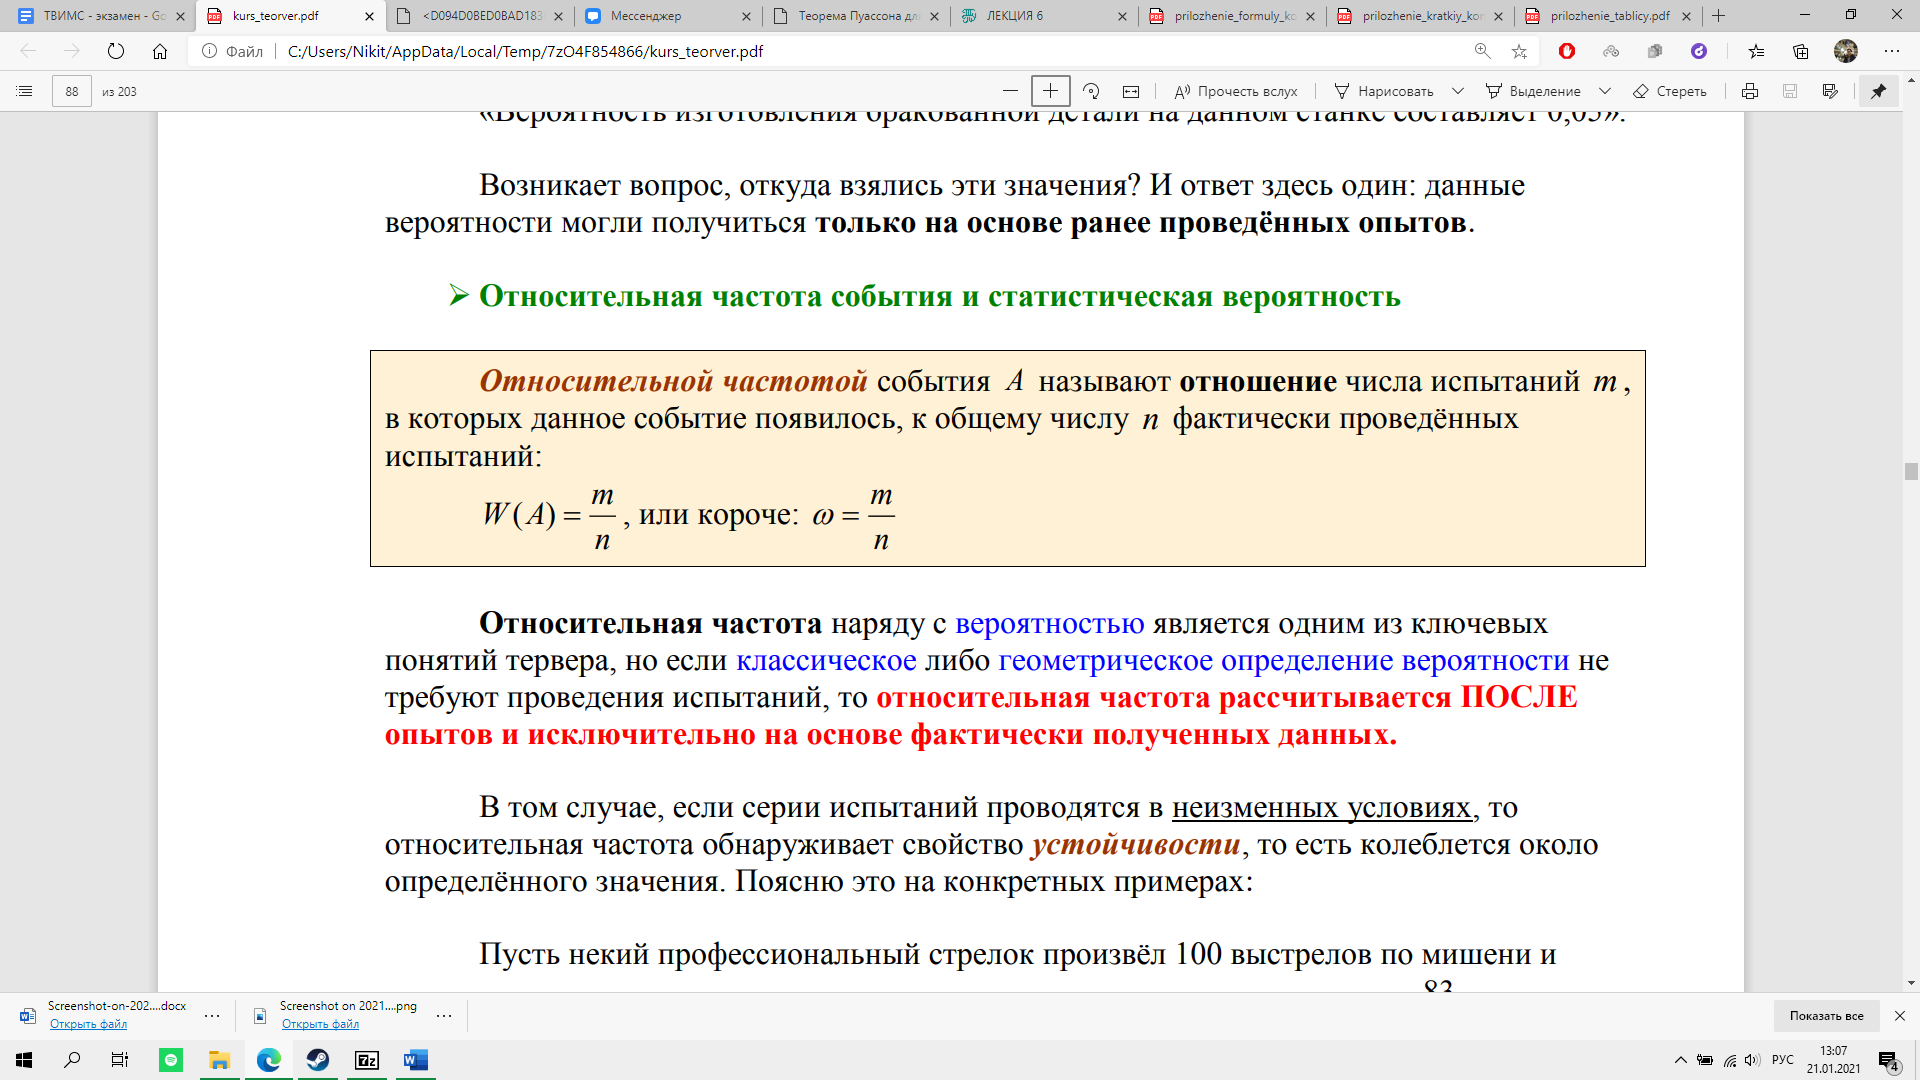Open the purple circular extension icon
This screenshot has width=1920, height=1080.
1699,51
